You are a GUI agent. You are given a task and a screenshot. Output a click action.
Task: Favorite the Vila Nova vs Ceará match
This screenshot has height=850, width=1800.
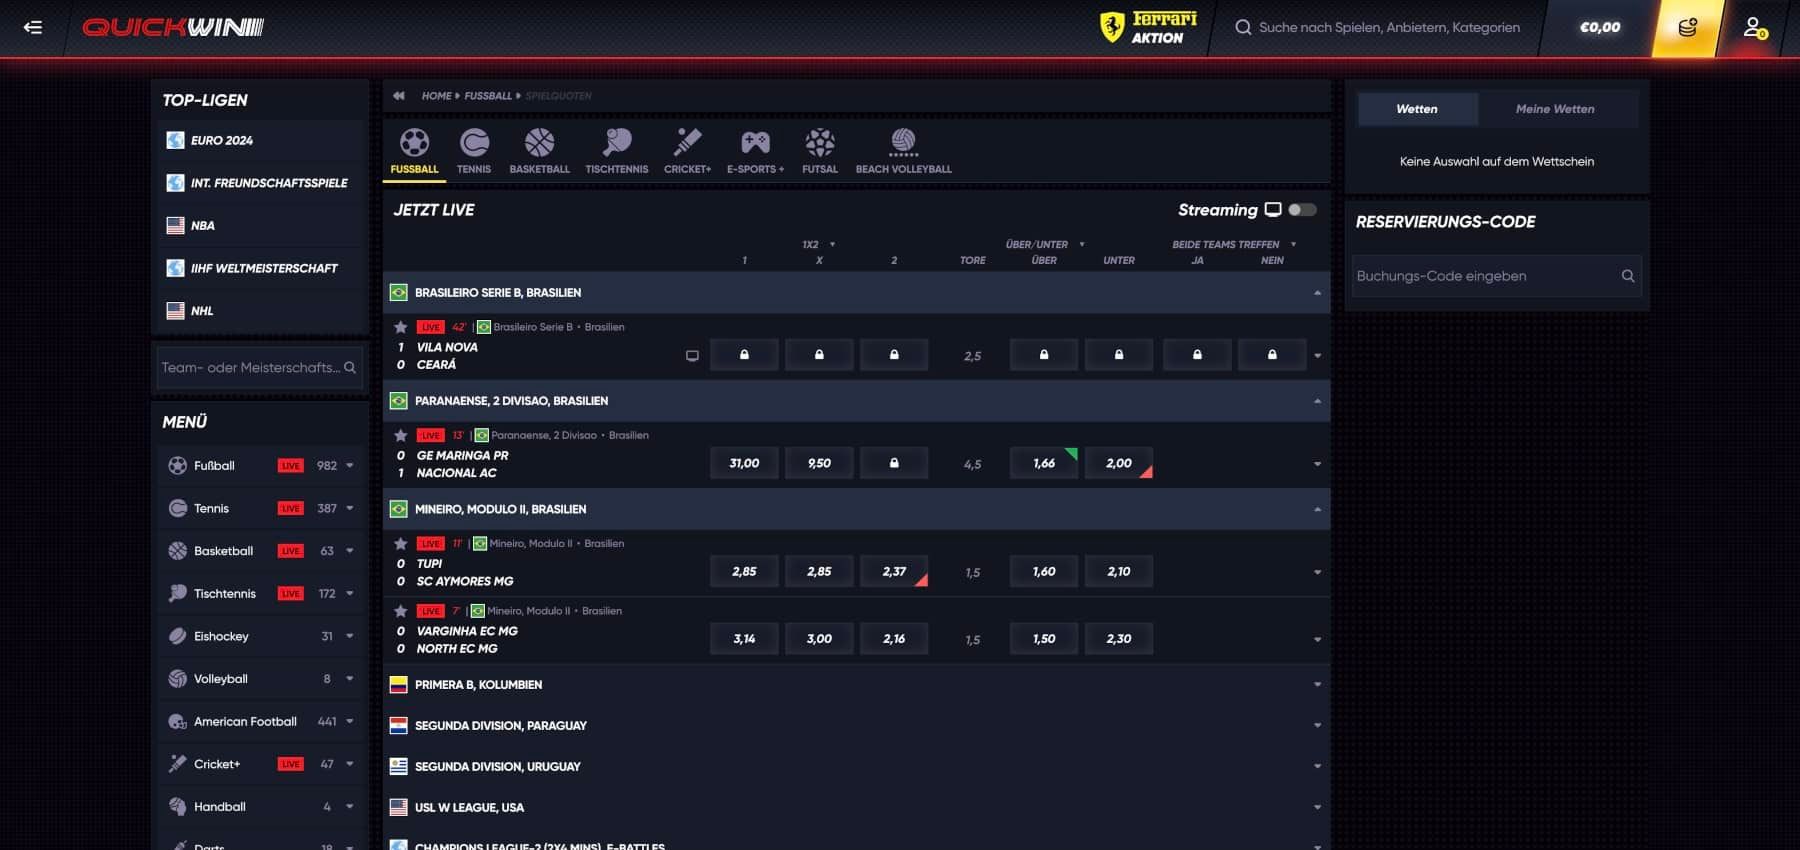click(x=401, y=327)
